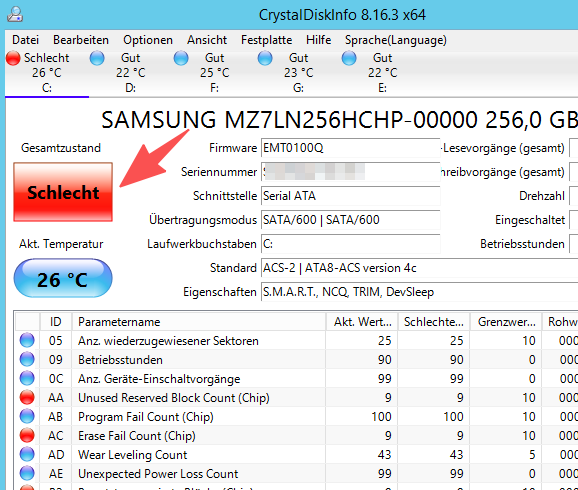Open the Datei menu
Image resolution: width=578 pixels, height=490 pixels.
25,40
